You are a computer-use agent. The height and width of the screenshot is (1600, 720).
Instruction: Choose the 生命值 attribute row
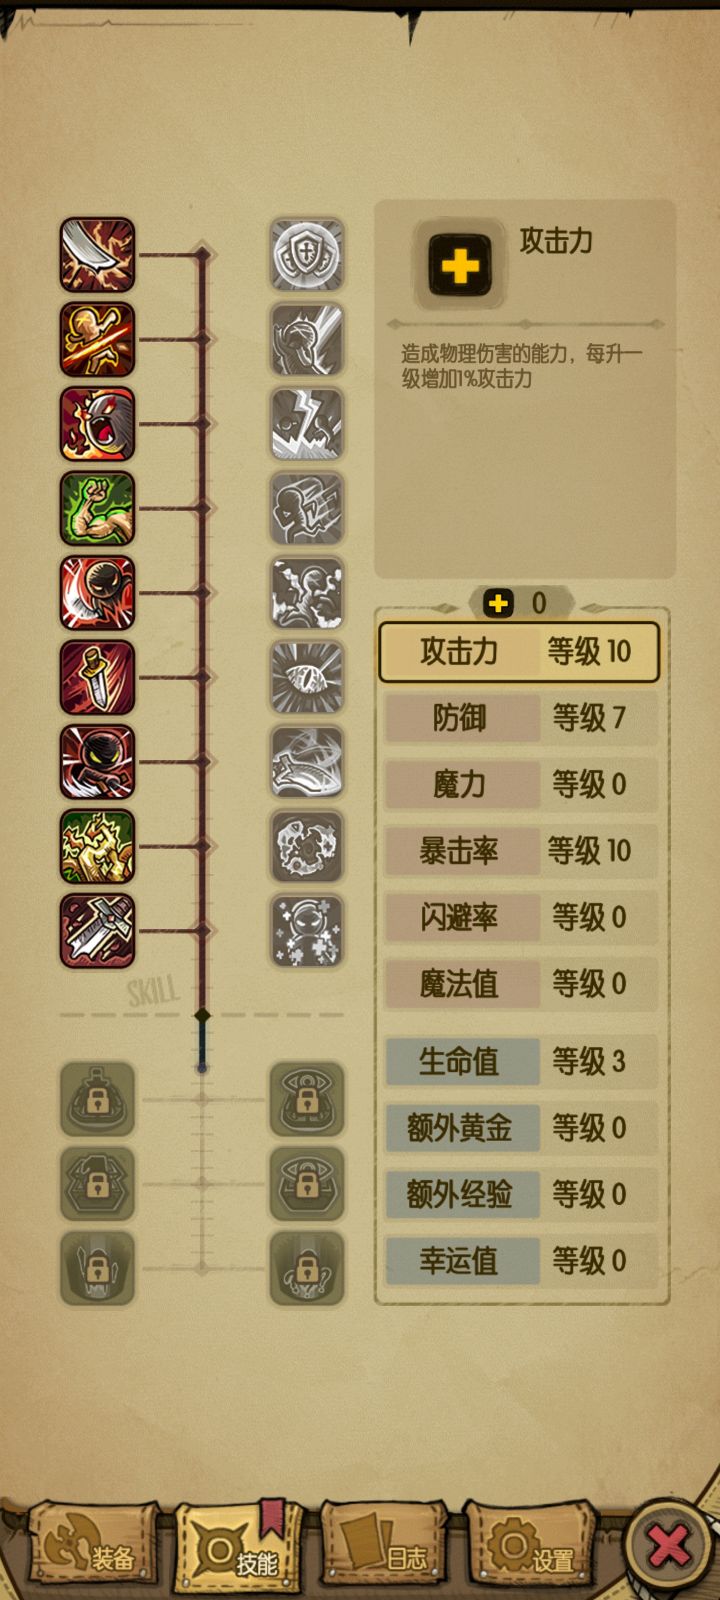[521, 1061]
